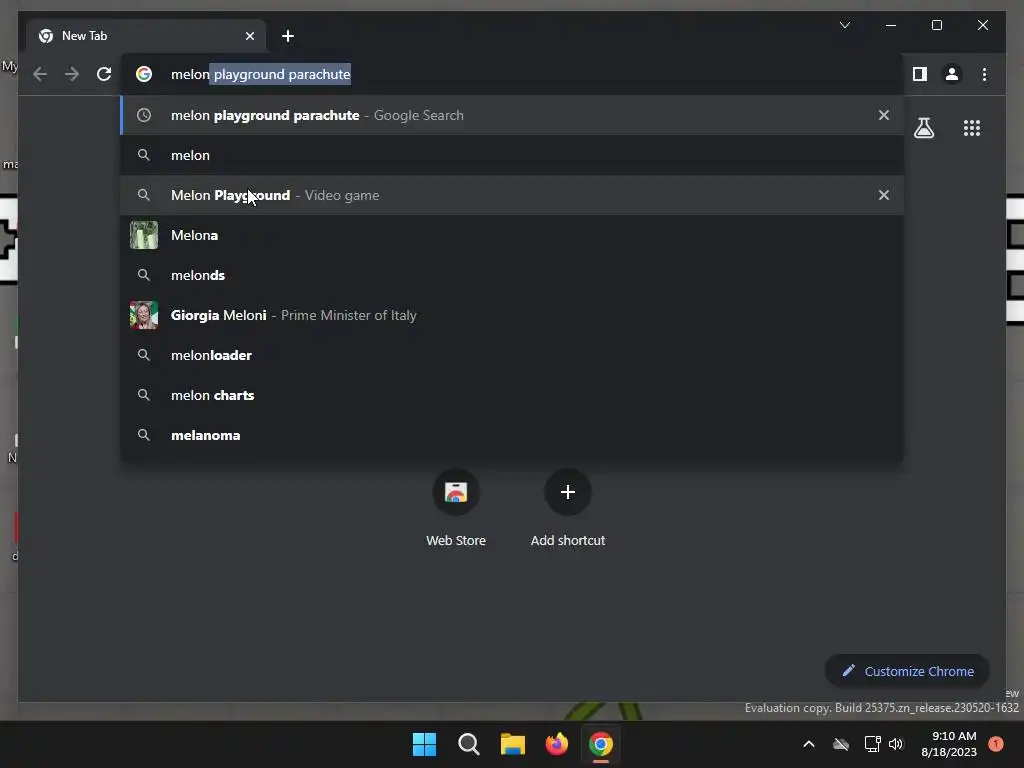Click the Google icon in the address bar

144,74
